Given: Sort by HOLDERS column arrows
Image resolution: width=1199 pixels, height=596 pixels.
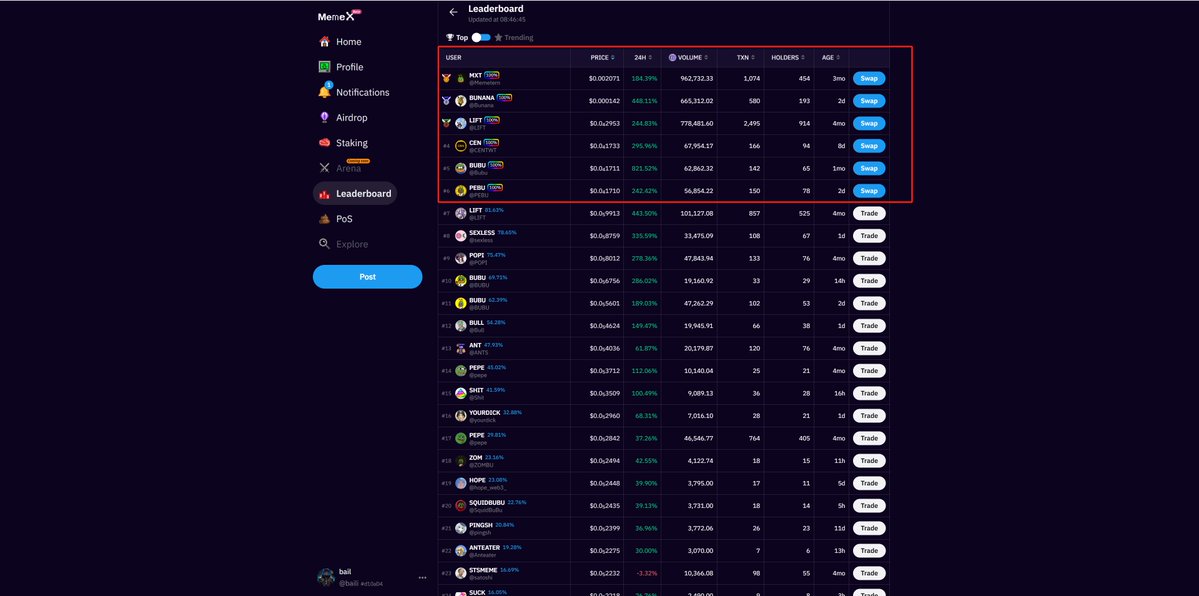Looking at the screenshot, I should point(803,57).
